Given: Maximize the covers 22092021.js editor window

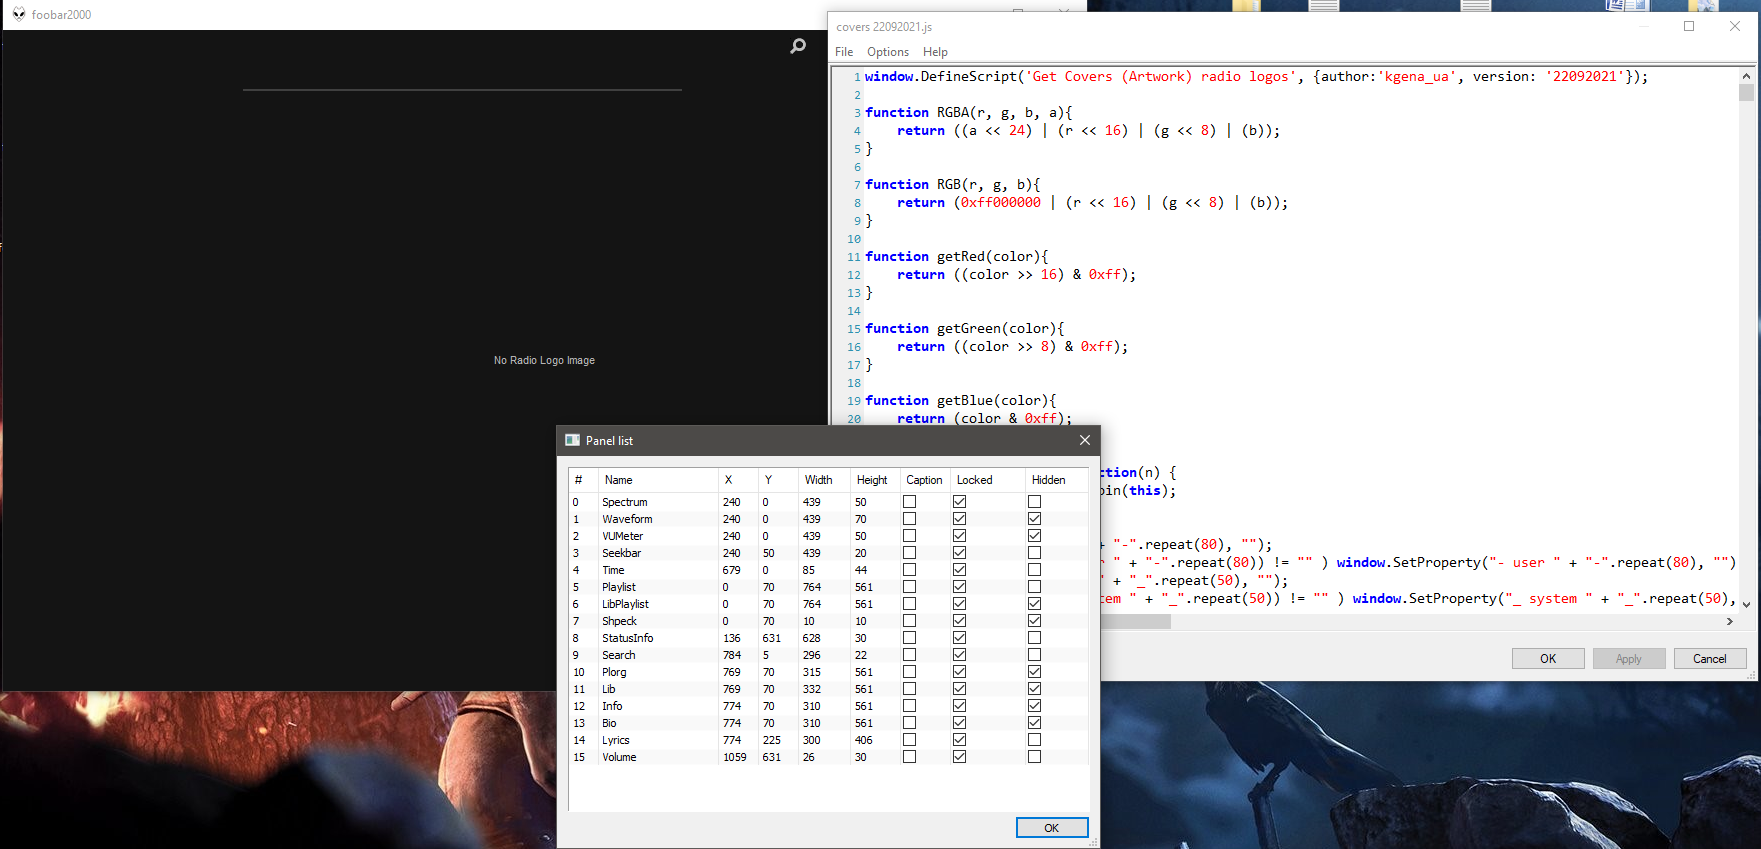Looking at the screenshot, I should [1689, 26].
